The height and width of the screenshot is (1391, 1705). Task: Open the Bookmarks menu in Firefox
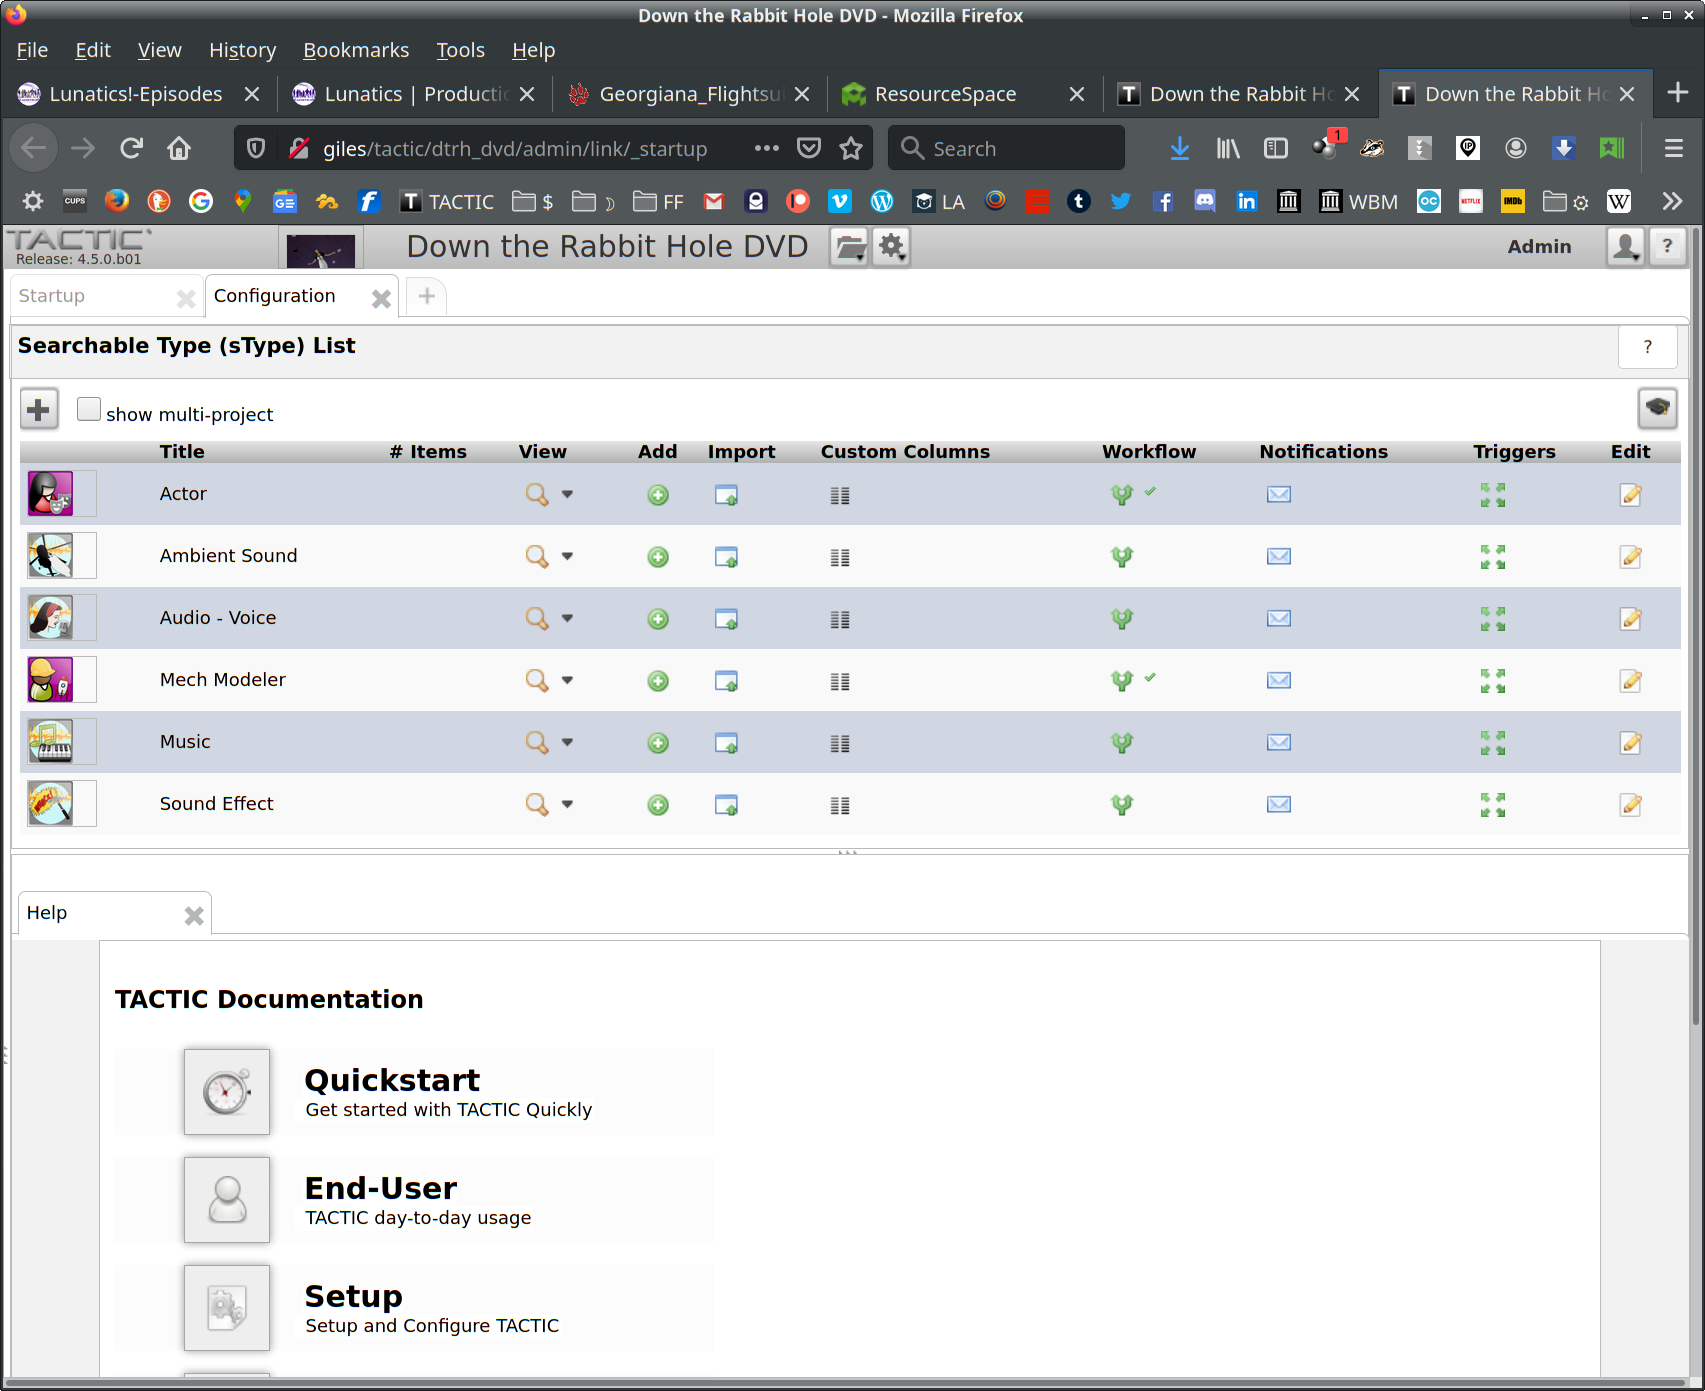(x=356, y=50)
